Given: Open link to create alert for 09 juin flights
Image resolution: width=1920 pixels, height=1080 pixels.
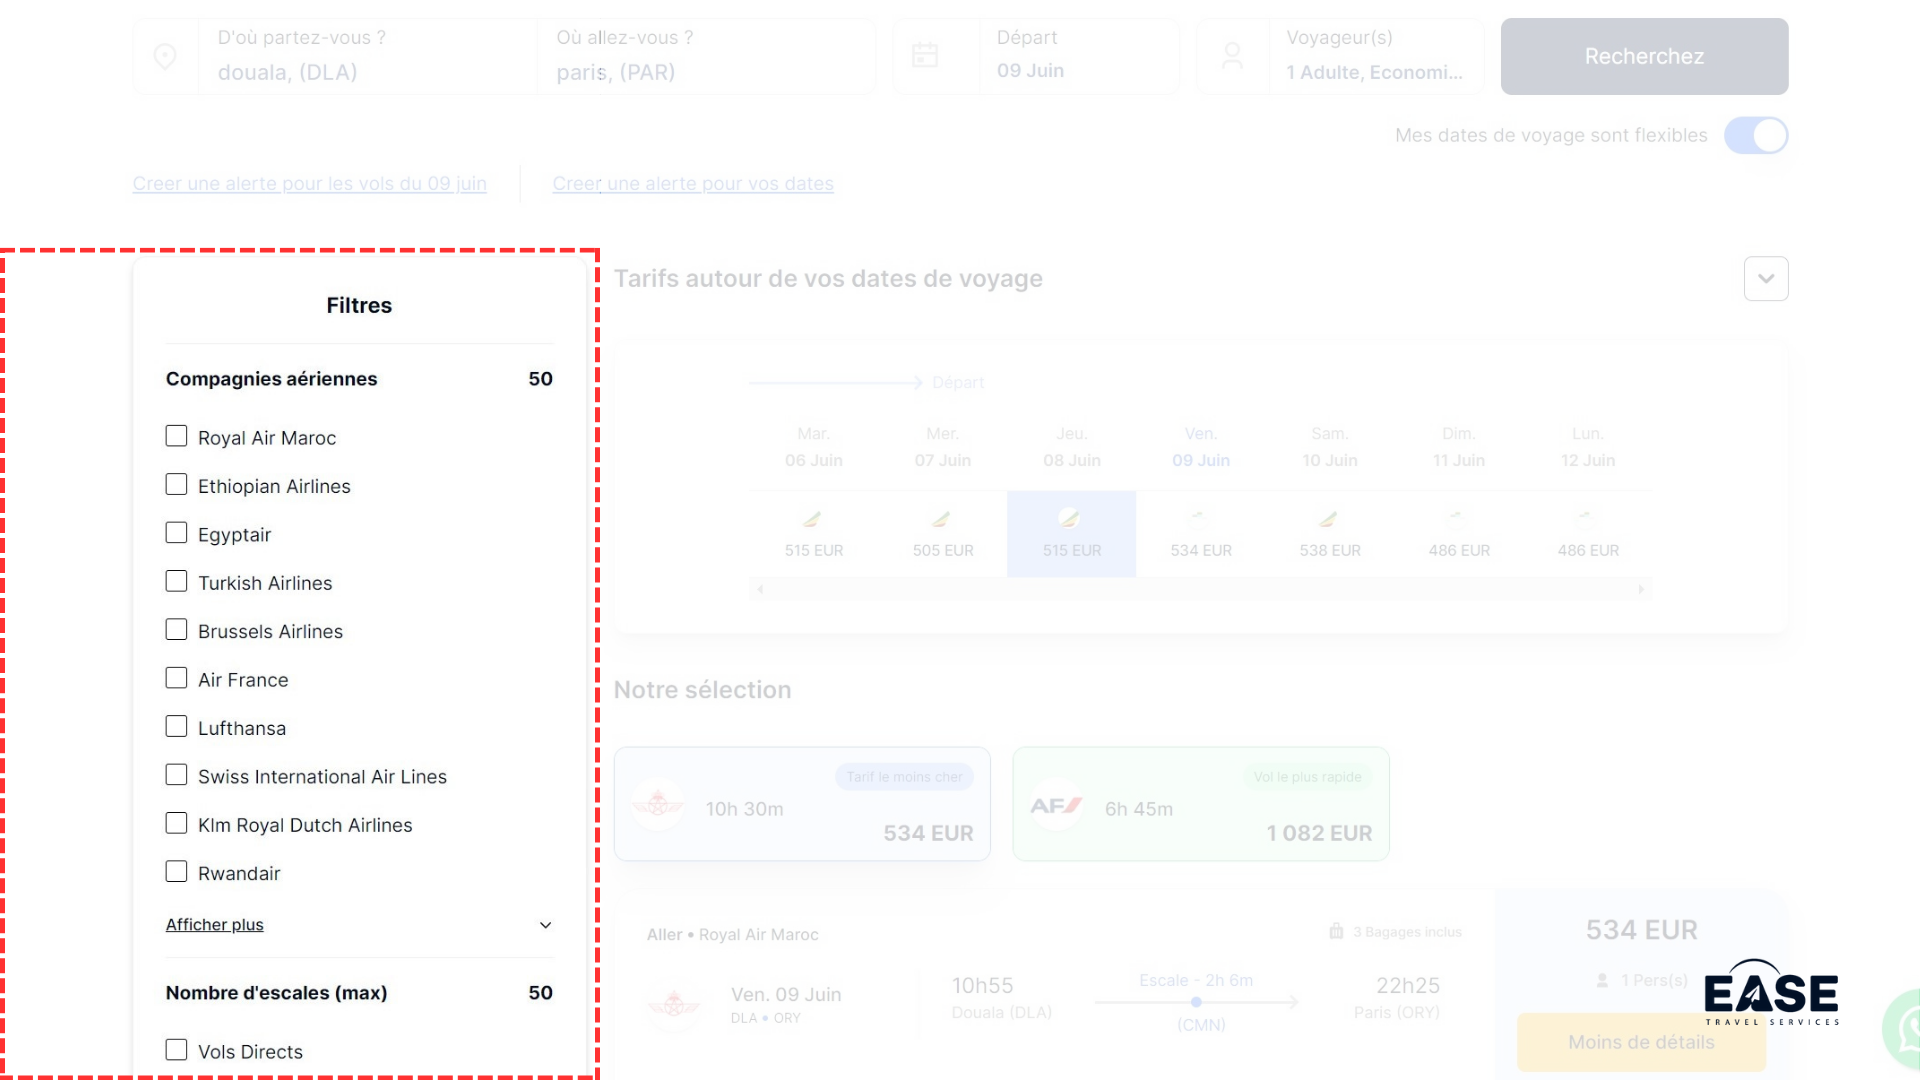Looking at the screenshot, I should point(309,184).
